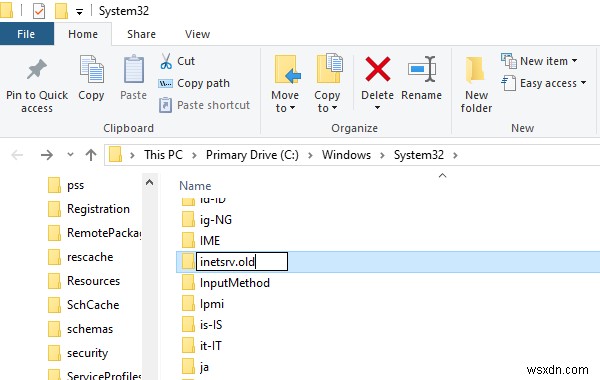Go back with the Back arrow
This screenshot has width=600, height=380.
click(17, 155)
